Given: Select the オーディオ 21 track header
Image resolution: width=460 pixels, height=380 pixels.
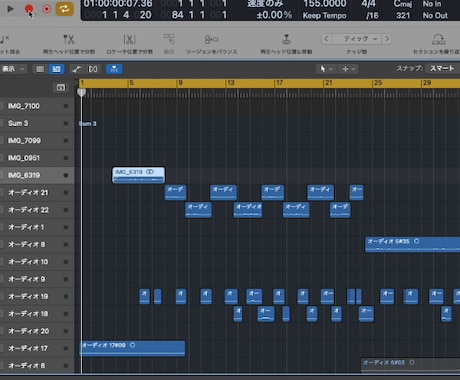Looking at the screenshot, I should pos(37,193).
